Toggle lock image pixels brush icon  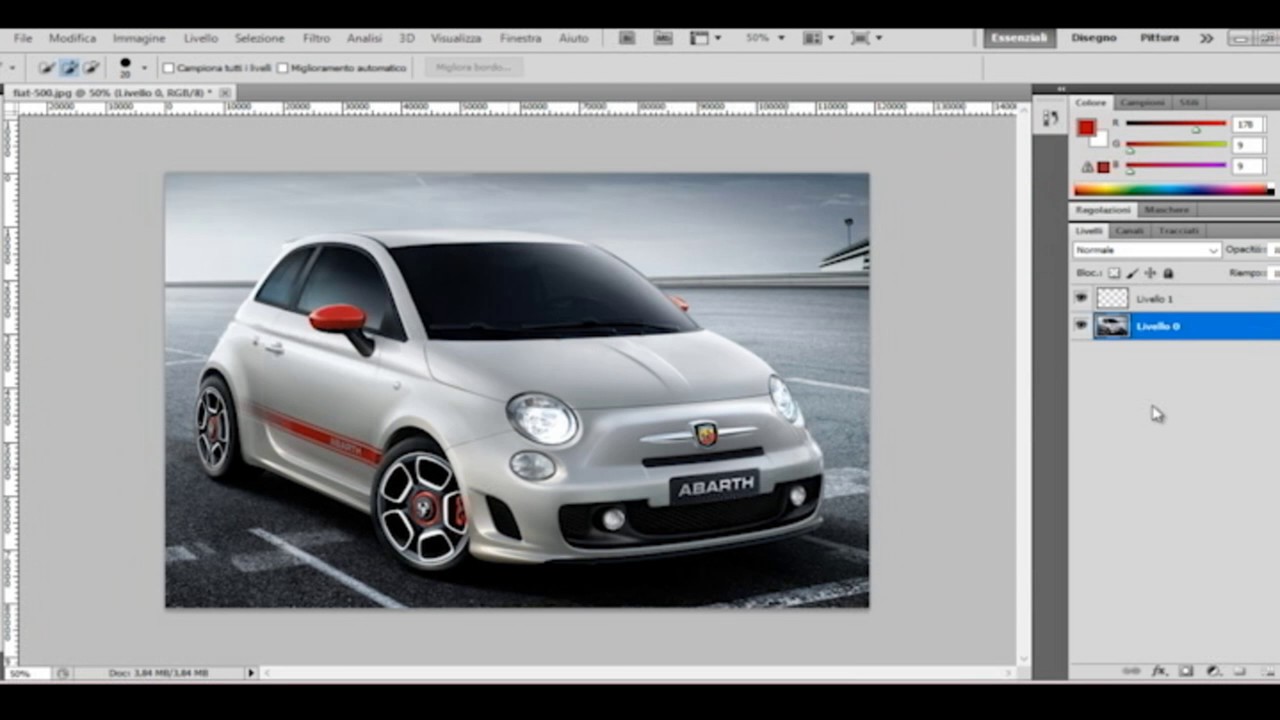pos(1132,273)
